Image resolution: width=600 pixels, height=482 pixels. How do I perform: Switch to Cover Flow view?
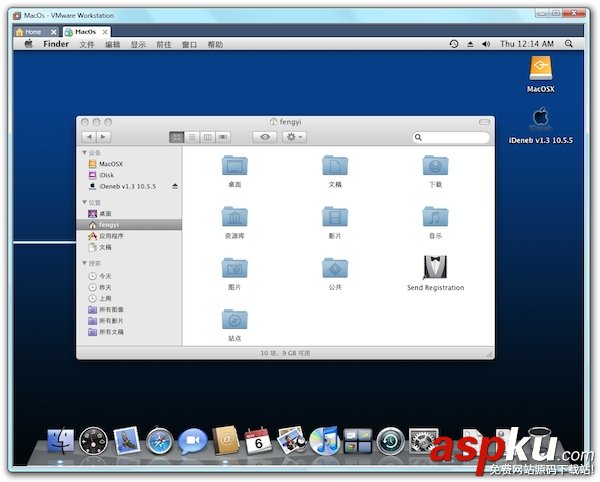[x=223, y=137]
